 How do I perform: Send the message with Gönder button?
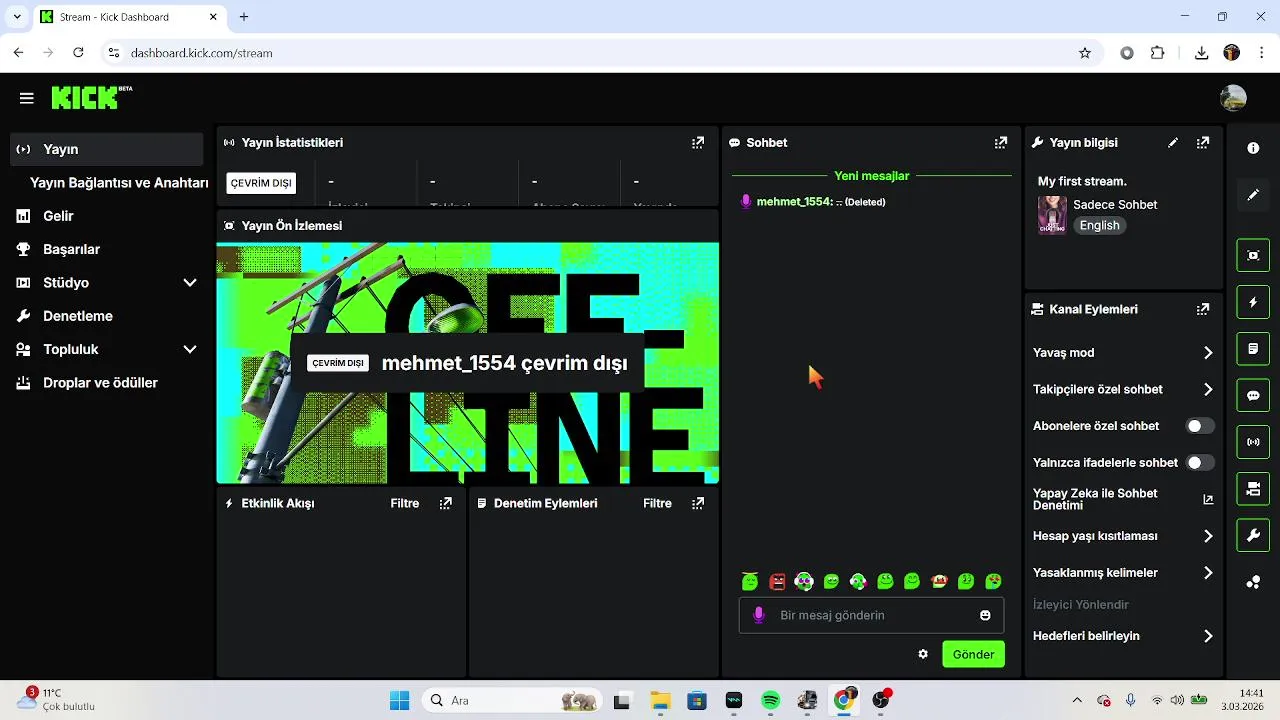[973, 654]
